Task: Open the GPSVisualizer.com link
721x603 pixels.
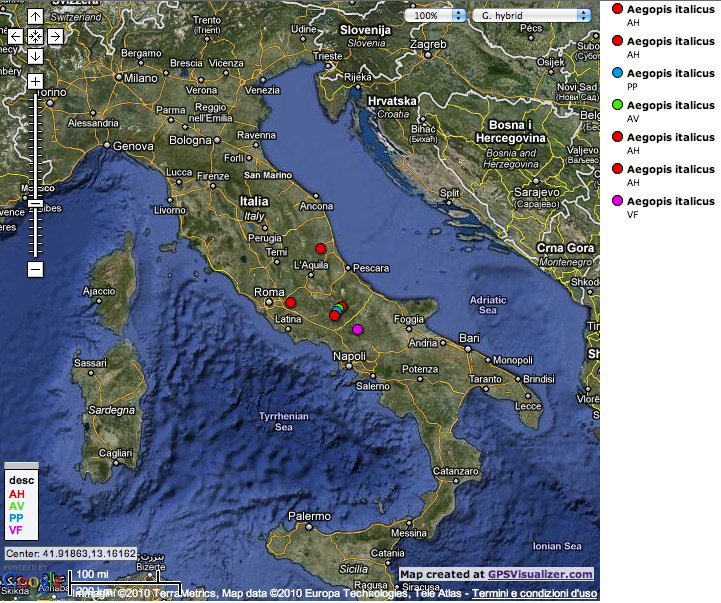Action: [540, 574]
